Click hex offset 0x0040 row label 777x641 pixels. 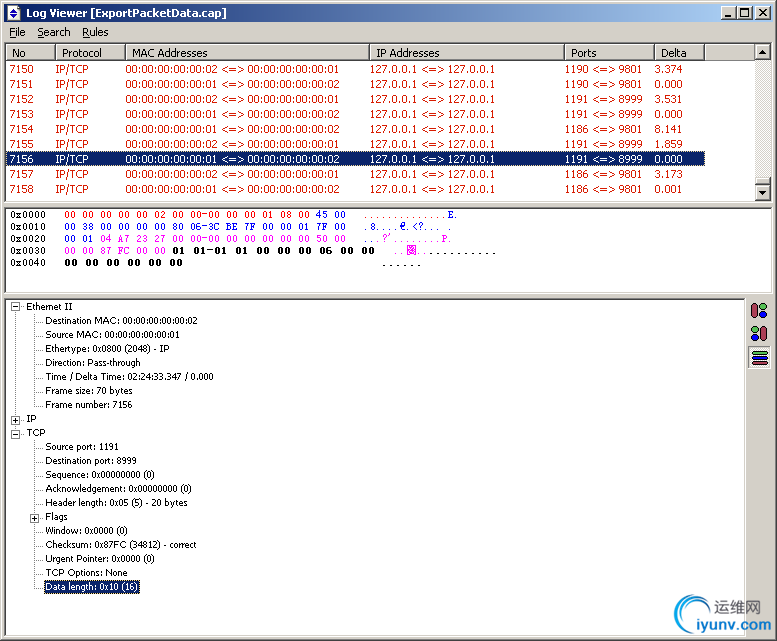(x=28, y=263)
